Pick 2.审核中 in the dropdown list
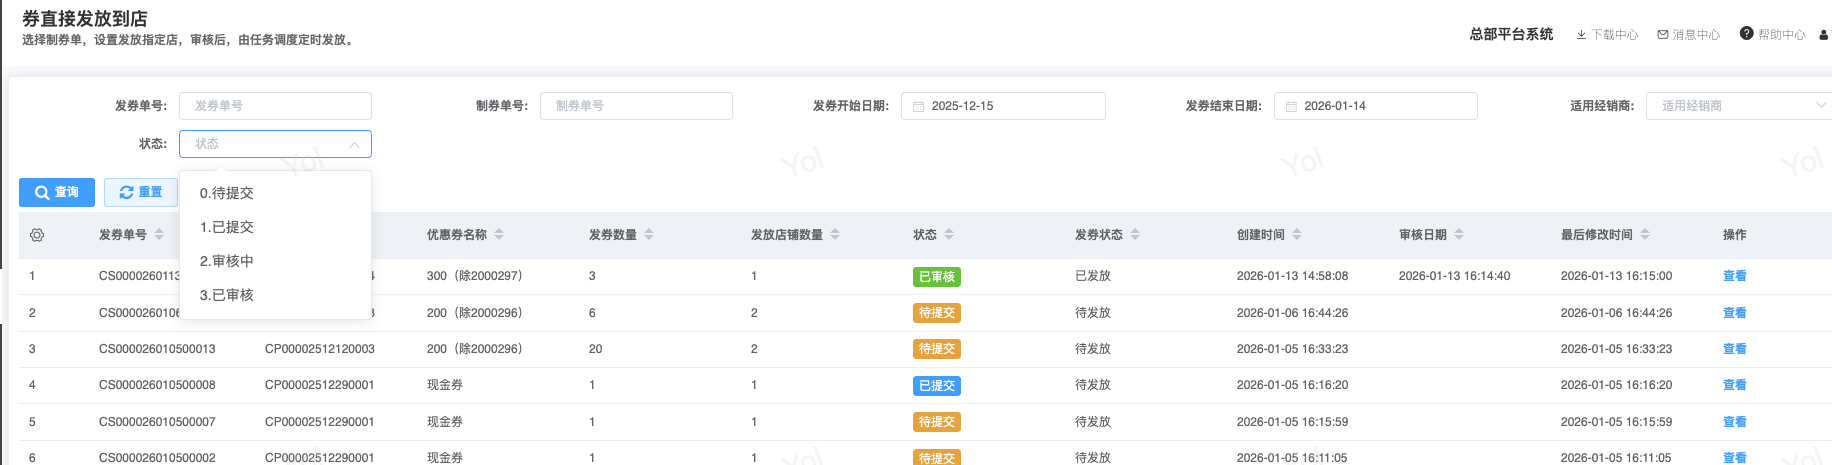Screen dimensions: 1832x465 coord(227,261)
